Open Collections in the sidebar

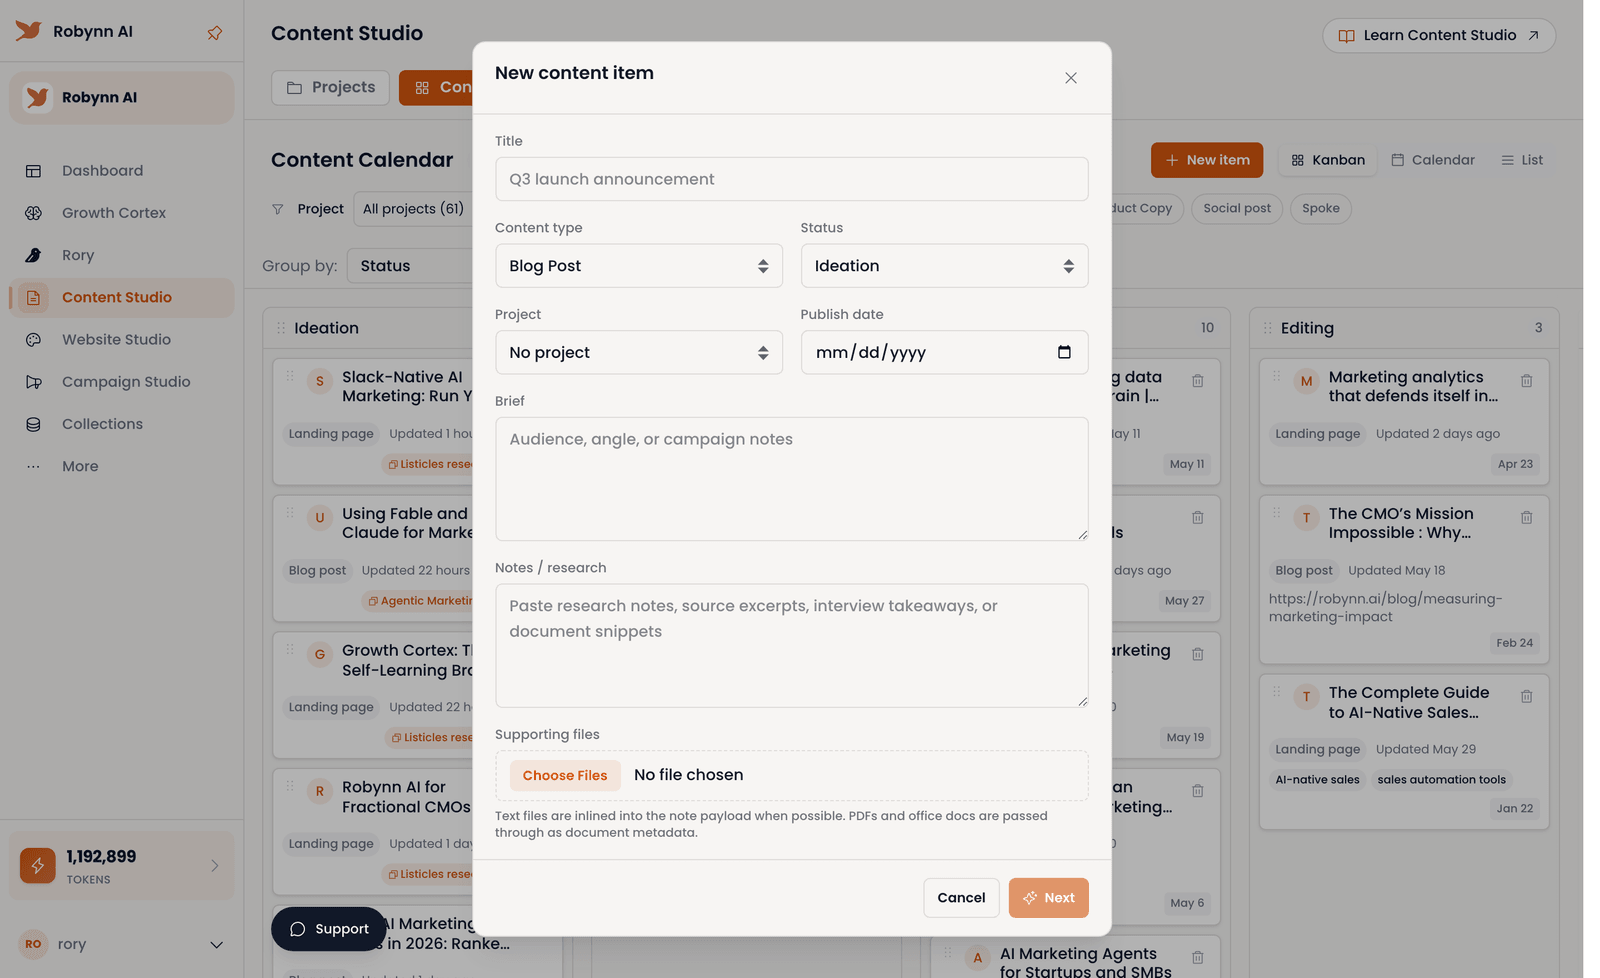[x=122, y=424]
